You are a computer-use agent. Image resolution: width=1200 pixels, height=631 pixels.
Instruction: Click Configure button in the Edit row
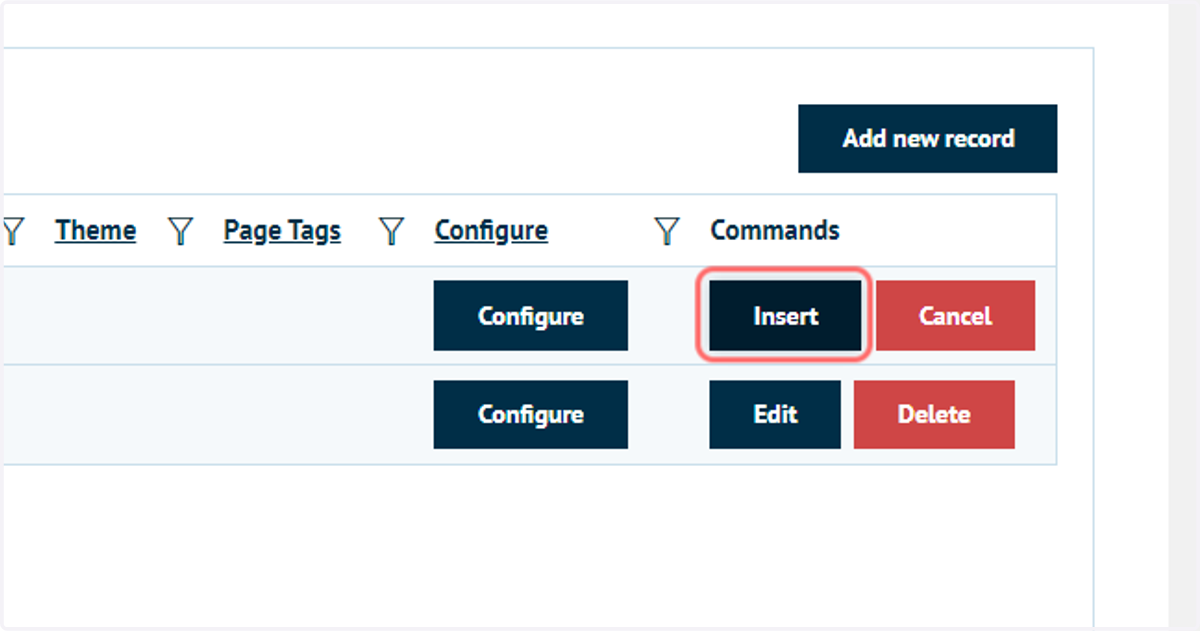(531, 414)
